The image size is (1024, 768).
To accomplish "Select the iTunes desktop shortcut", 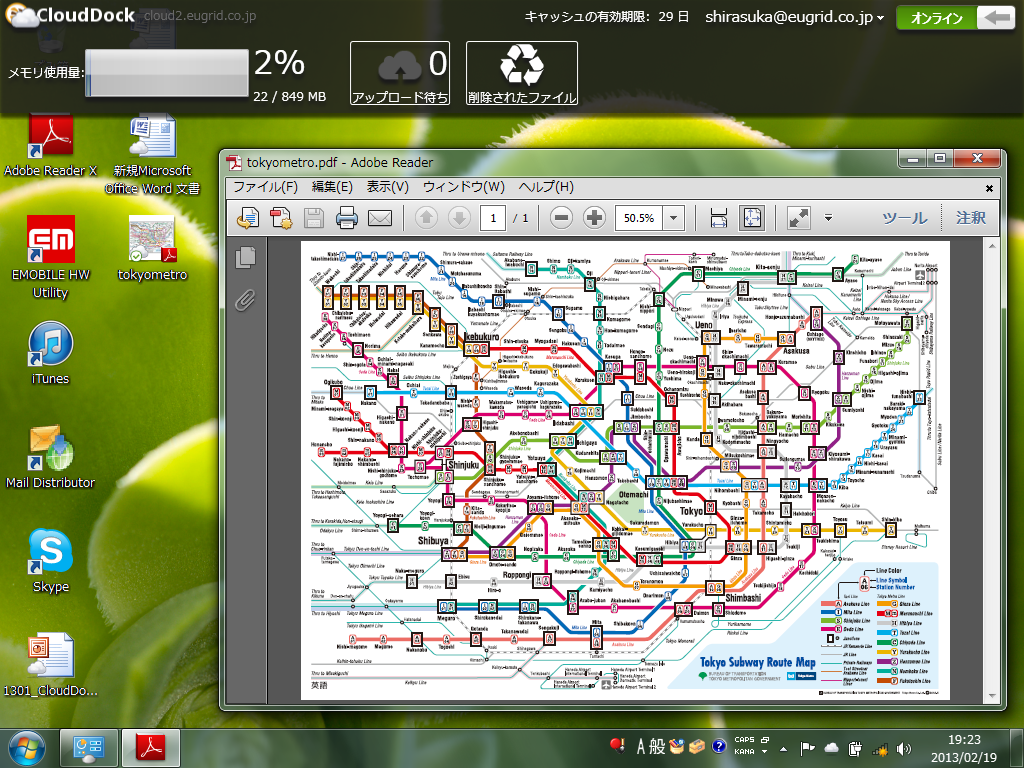I will click(x=50, y=353).
